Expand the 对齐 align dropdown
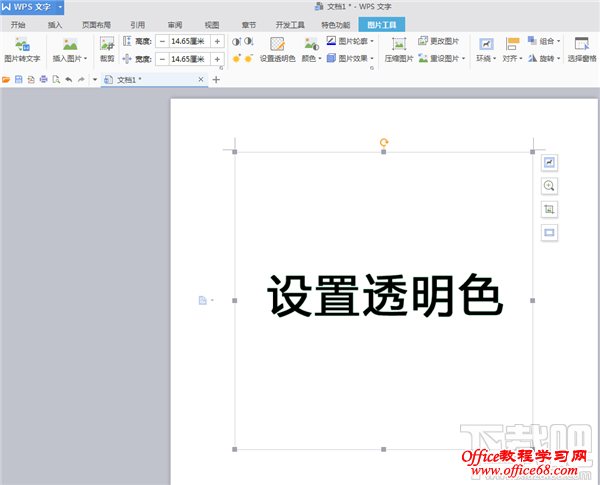This screenshot has height=485, width=600. tap(512, 59)
